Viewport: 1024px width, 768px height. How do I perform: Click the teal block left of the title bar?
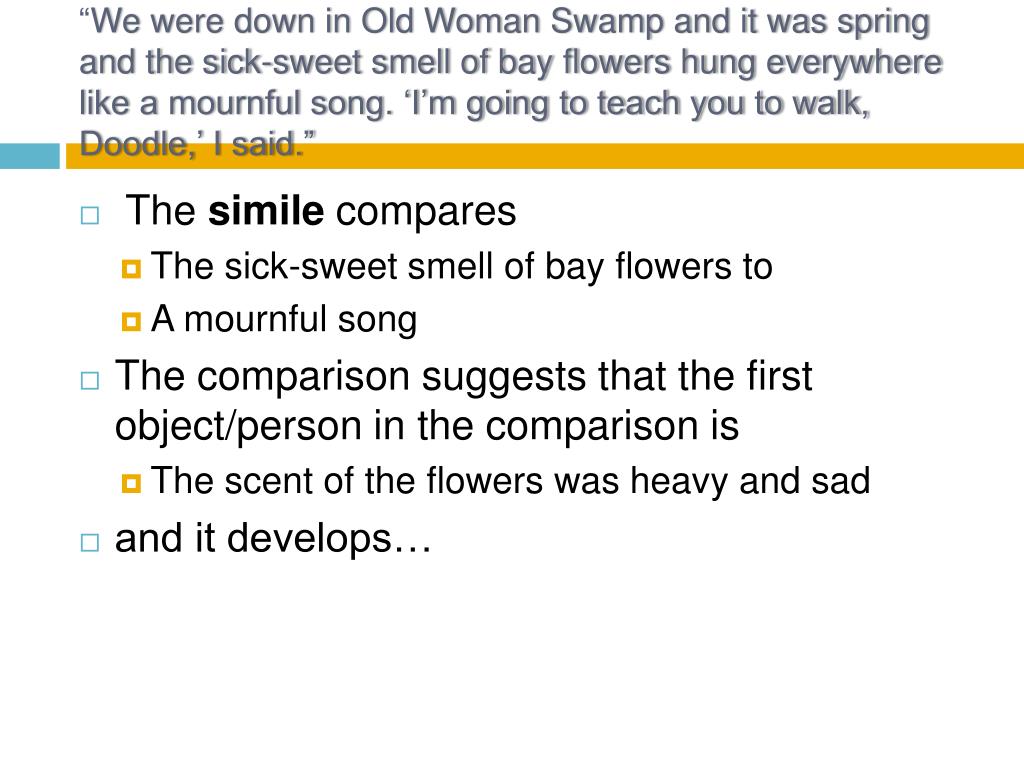tap(29, 156)
